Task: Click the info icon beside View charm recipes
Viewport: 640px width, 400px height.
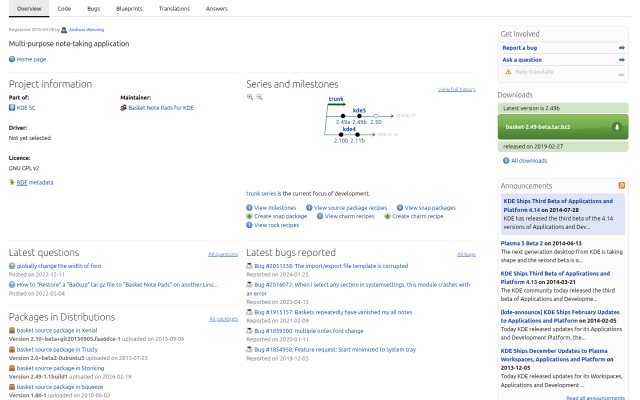Action: click(x=320, y=216)
